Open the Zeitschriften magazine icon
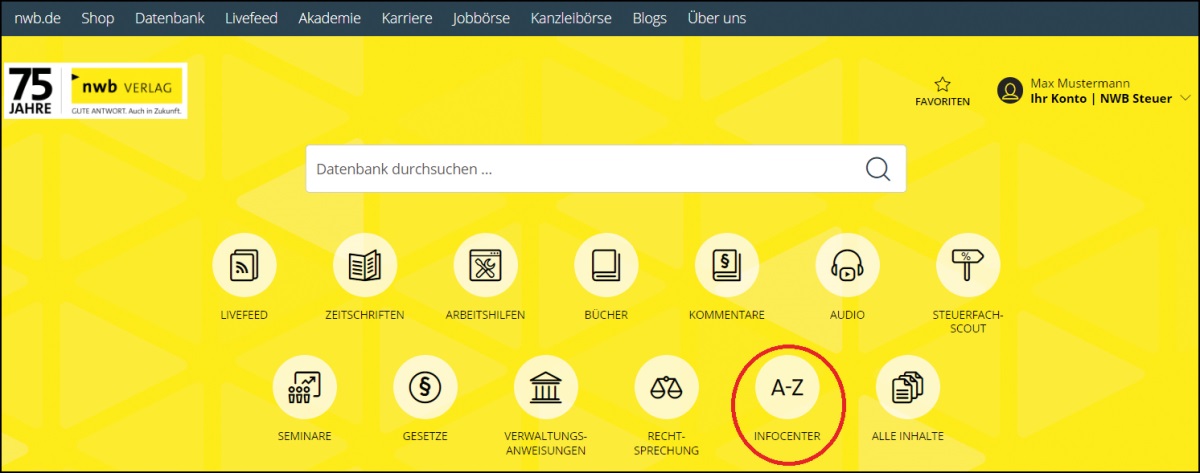 (x=365, y=266)
